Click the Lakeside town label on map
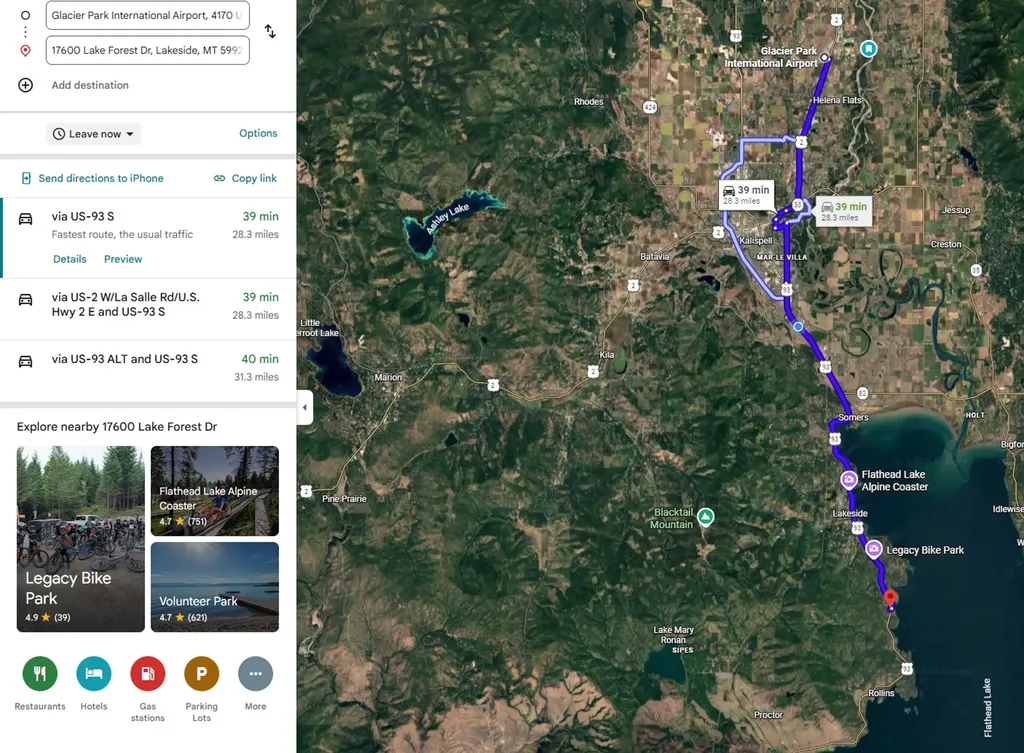This screenshot has width=1024, height=753. pos(850,513)
